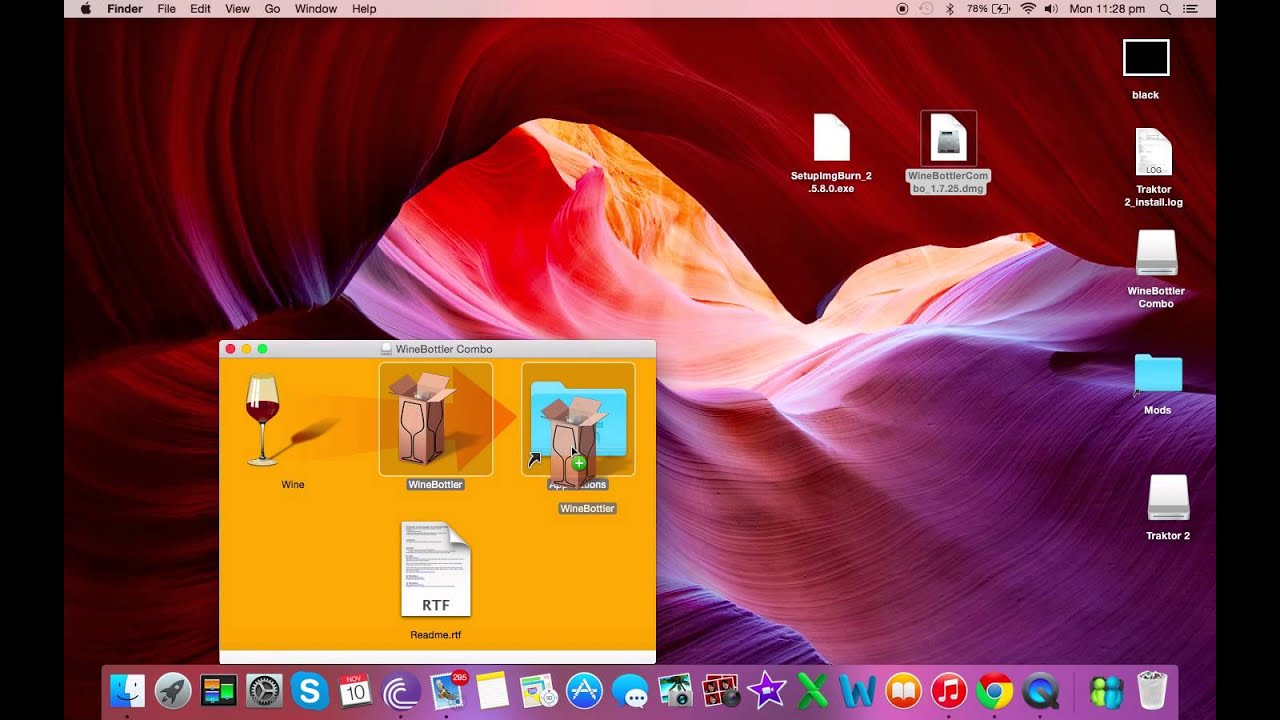Open System Preferences from the Dock

point(264,691)
